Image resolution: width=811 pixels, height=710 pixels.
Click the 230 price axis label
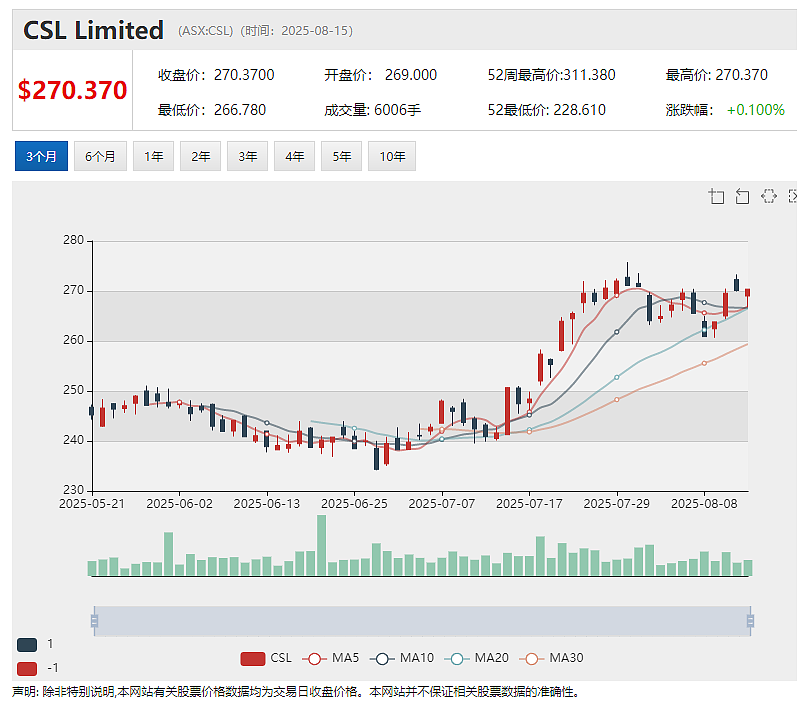click(73, 490)
